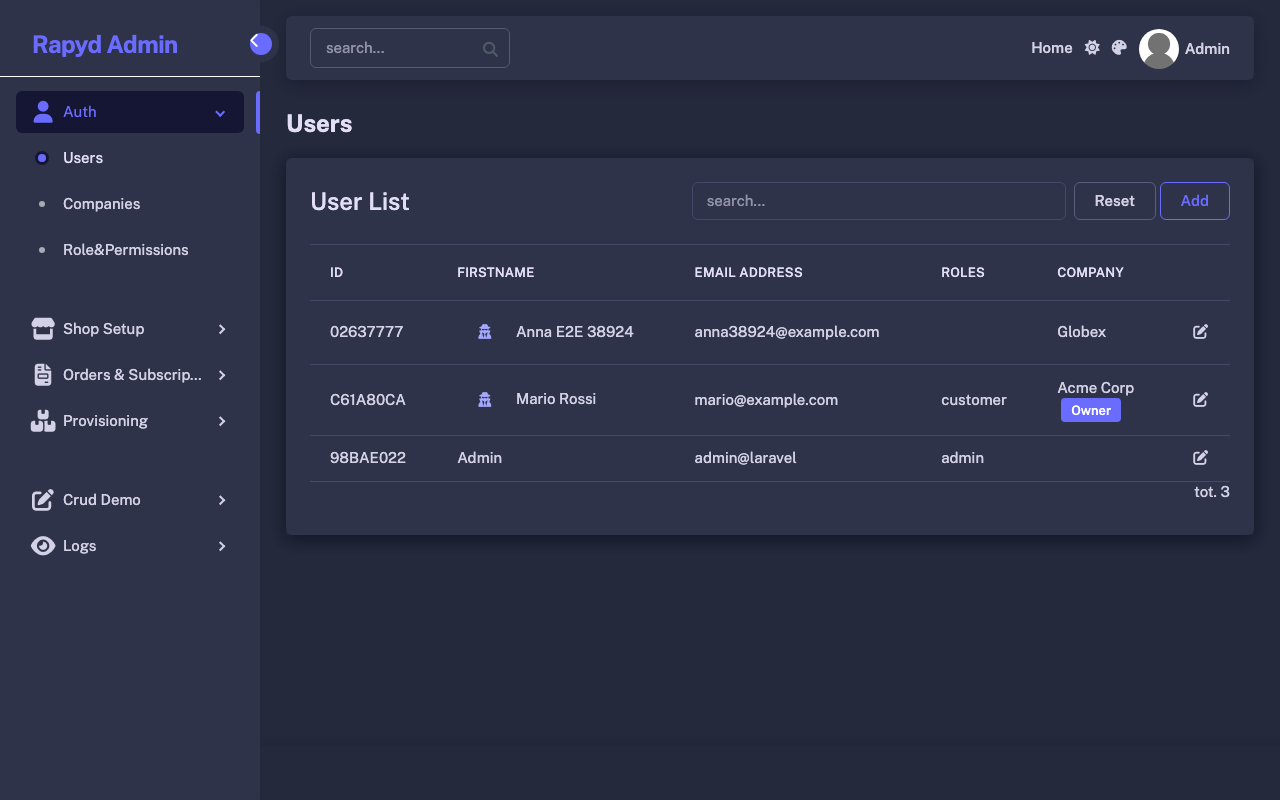The height and width of the screenshot is (800, 1280).
Task: Open the Users submenu item
Action: 130,158
